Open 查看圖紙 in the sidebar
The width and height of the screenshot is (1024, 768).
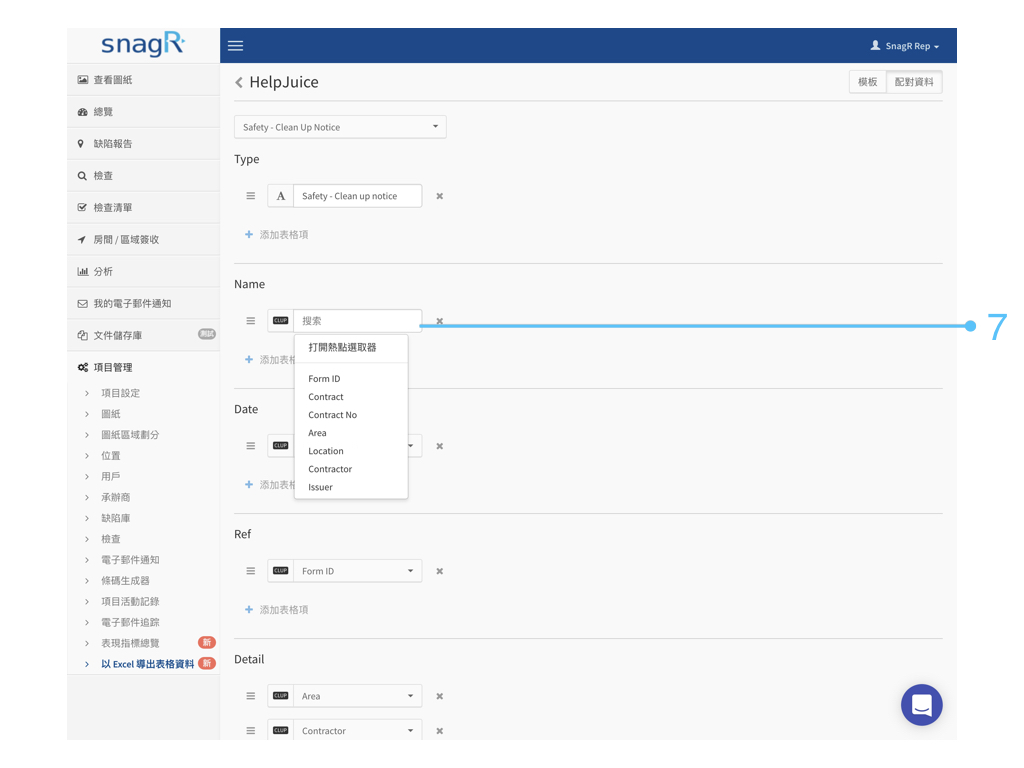point(143,80)
